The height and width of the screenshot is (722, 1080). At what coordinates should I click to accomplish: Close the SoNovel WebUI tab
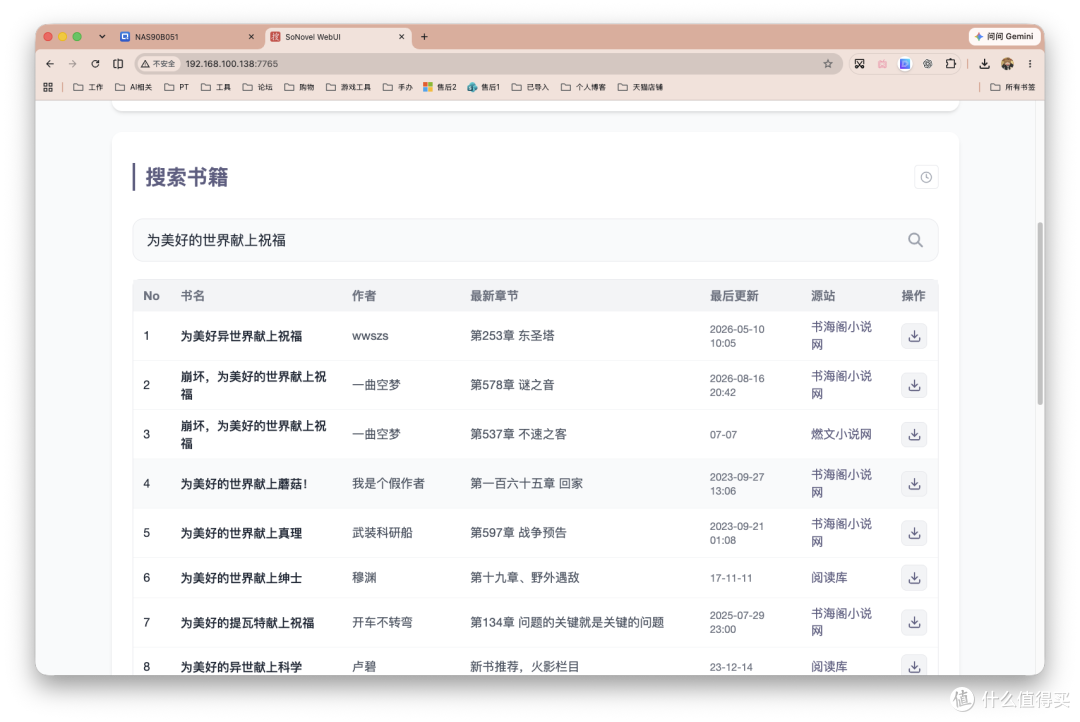point(402,37)
